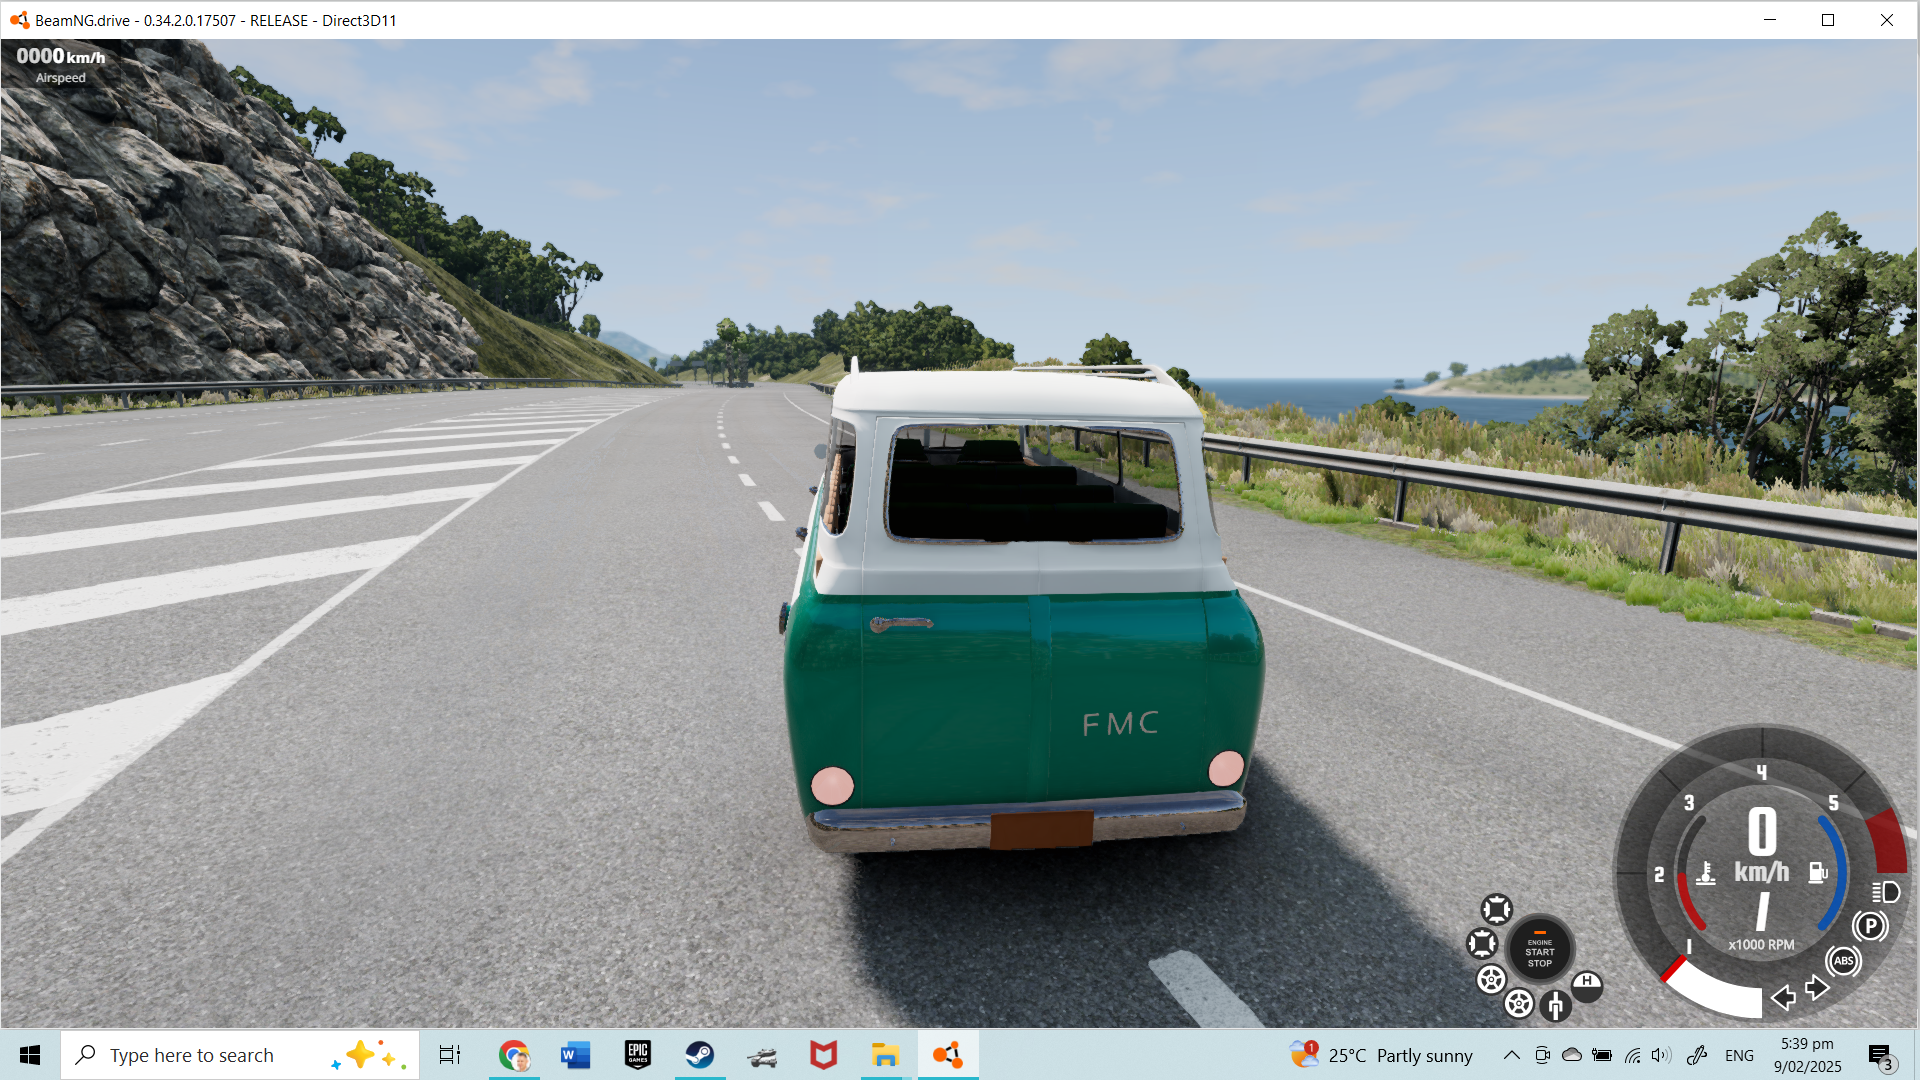1920x1080 pixels.
Task: Click the ABS indicator icon
Action: coord(1844,961)
